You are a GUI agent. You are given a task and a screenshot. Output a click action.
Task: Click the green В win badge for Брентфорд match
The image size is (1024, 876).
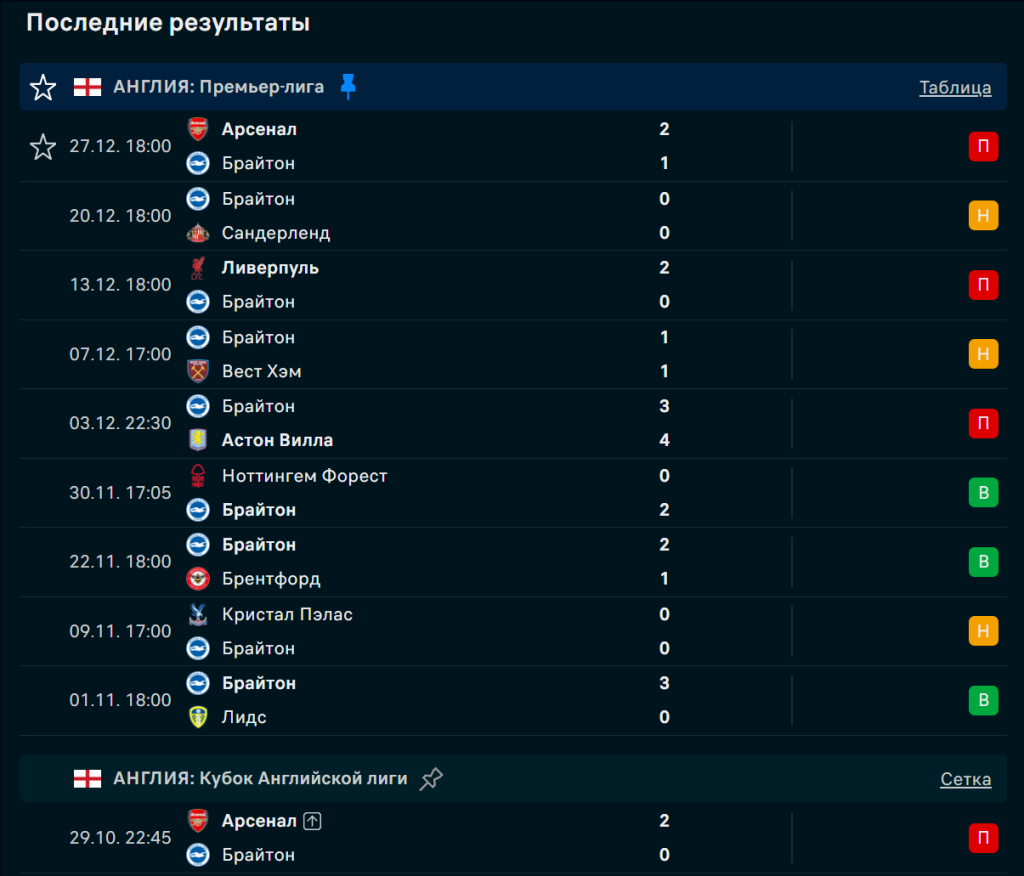(983, 562)
